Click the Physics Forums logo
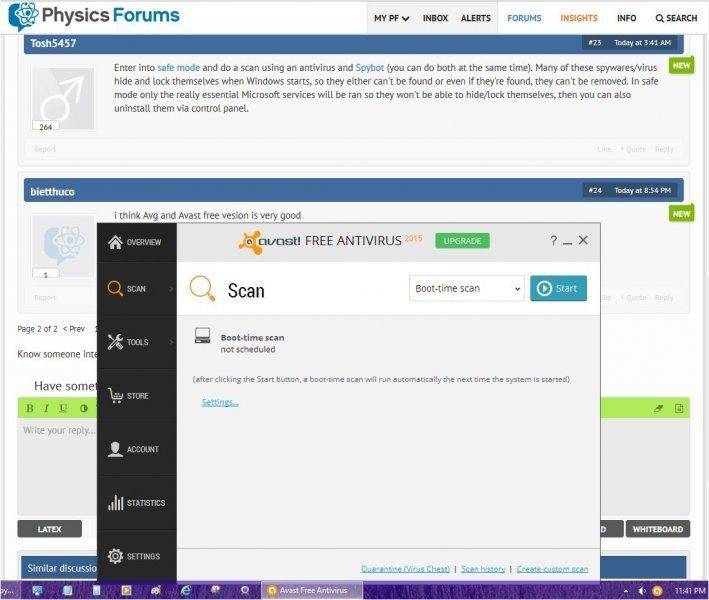Viewport: 709px width, 600px height. point(94,16)
